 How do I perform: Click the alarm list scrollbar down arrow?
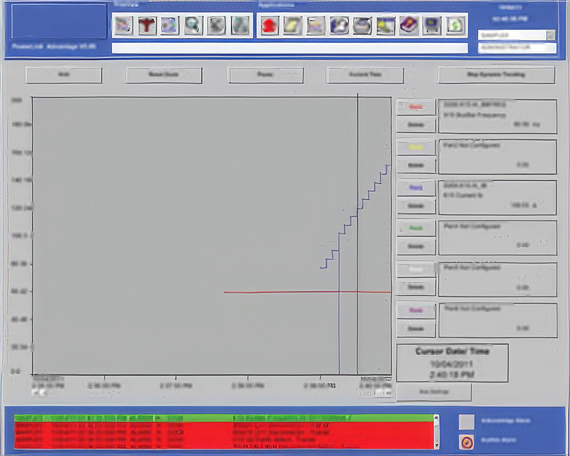tap(437, 446)
